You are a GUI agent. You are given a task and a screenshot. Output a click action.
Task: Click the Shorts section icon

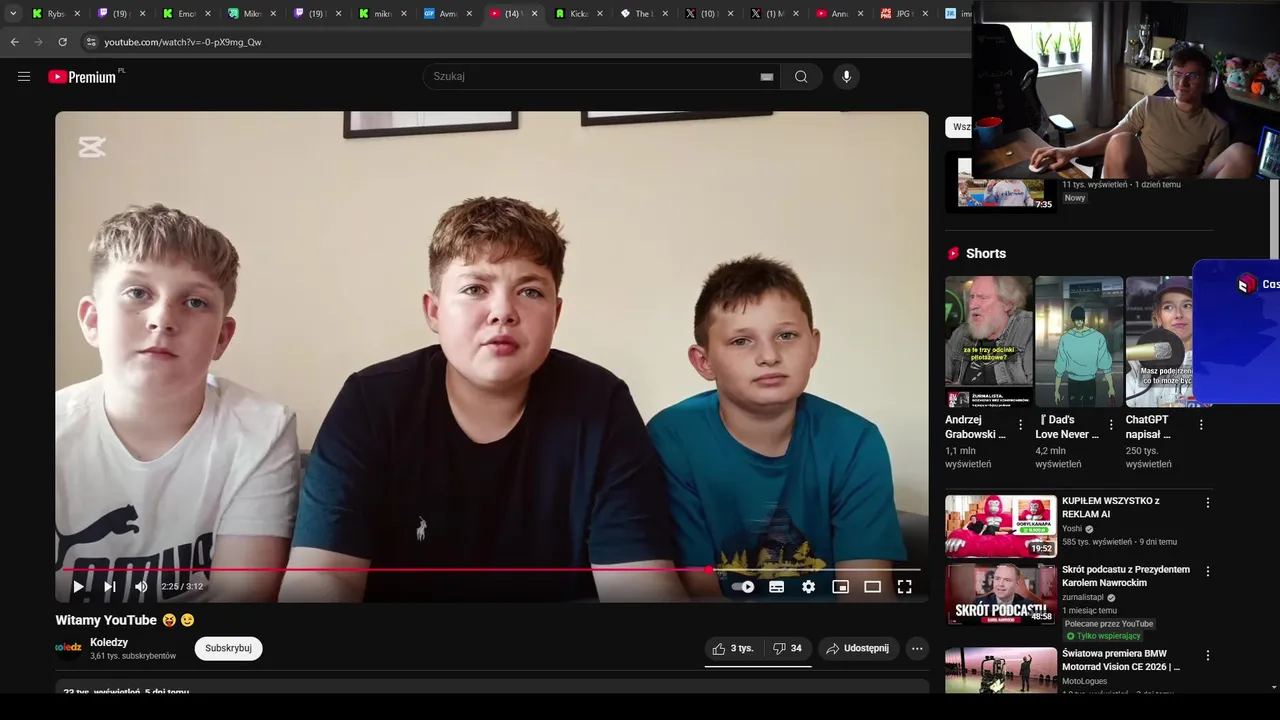coord(953,254)
